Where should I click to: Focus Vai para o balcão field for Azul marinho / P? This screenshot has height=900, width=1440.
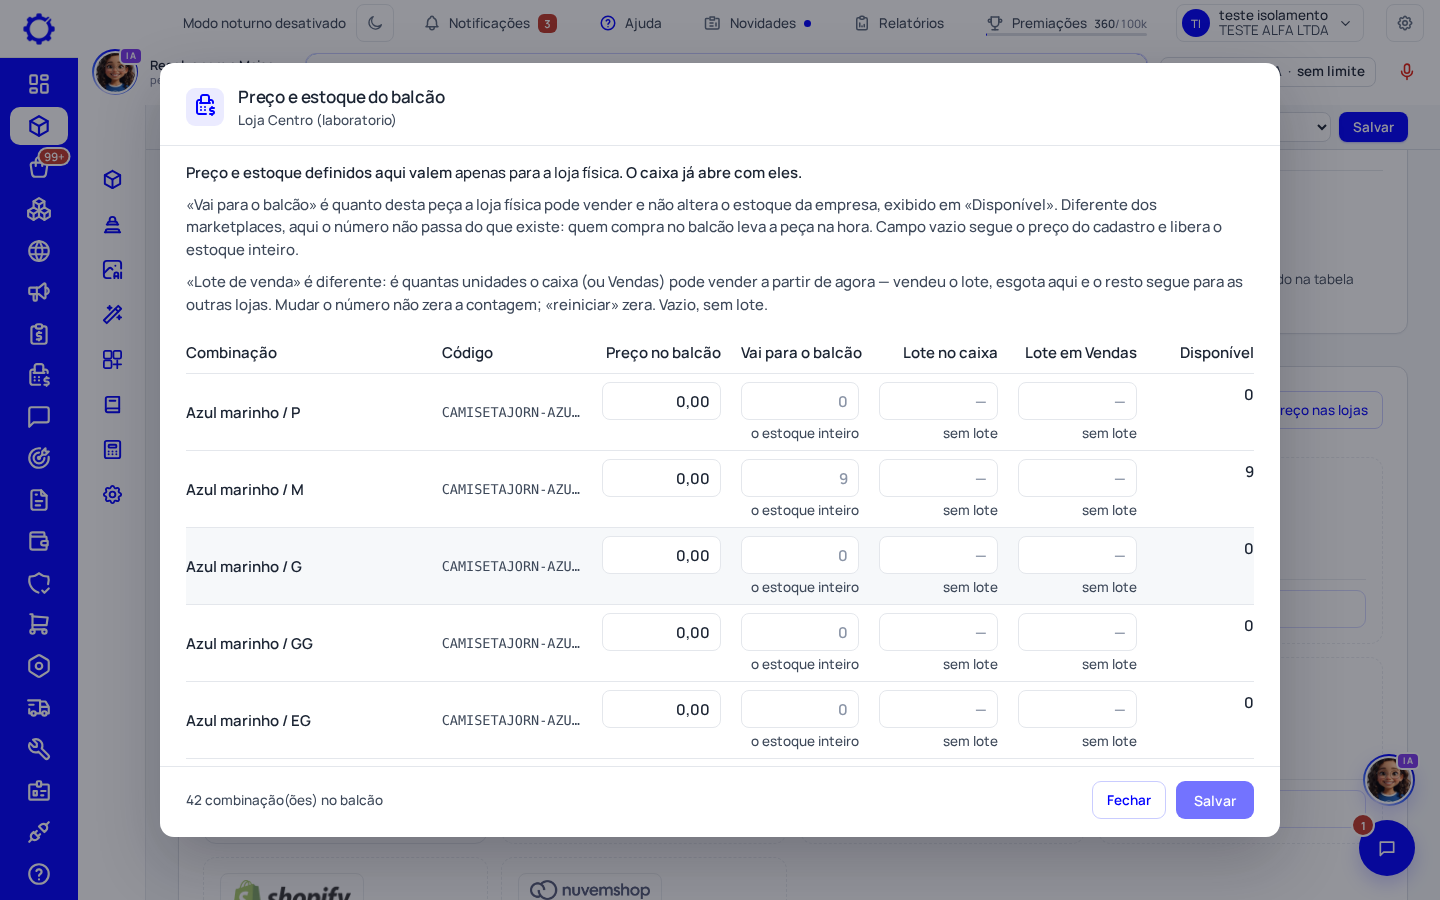click(x=800, y=401)
